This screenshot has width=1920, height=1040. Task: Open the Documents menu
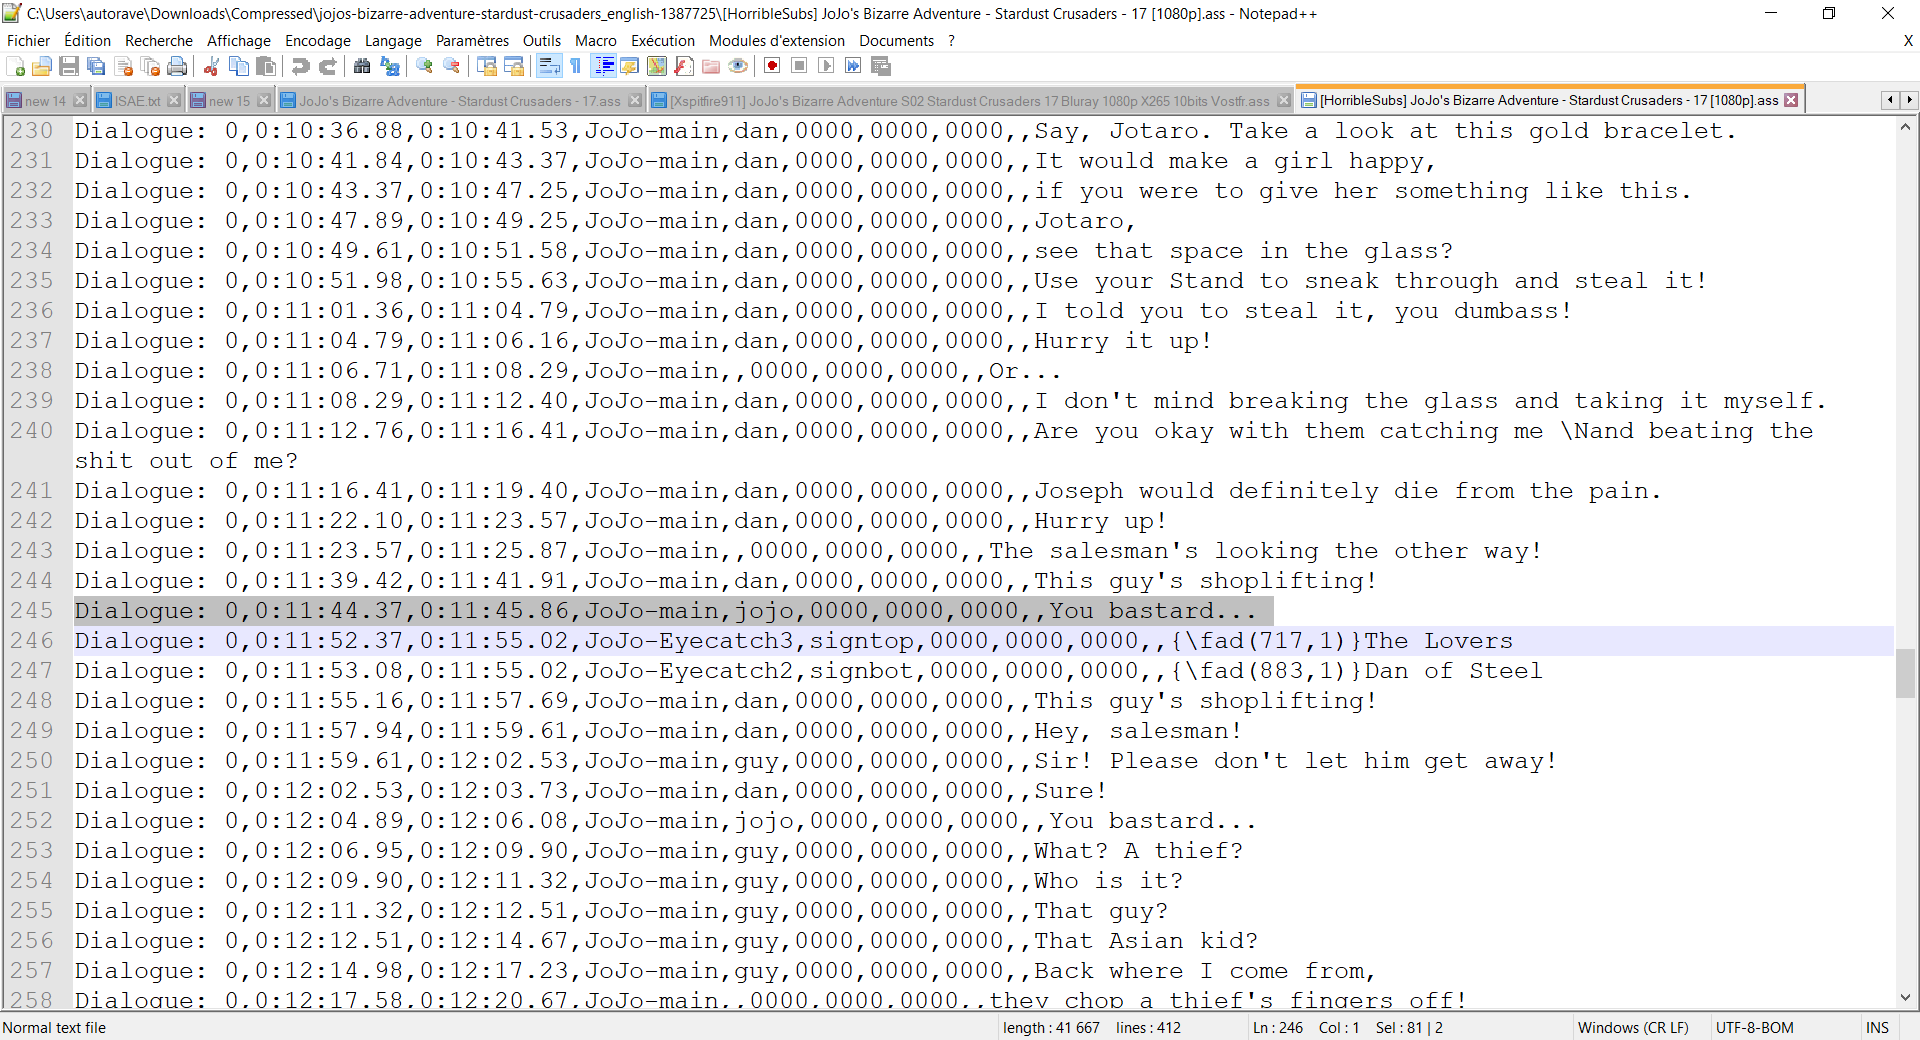click(x=896, y=41)
